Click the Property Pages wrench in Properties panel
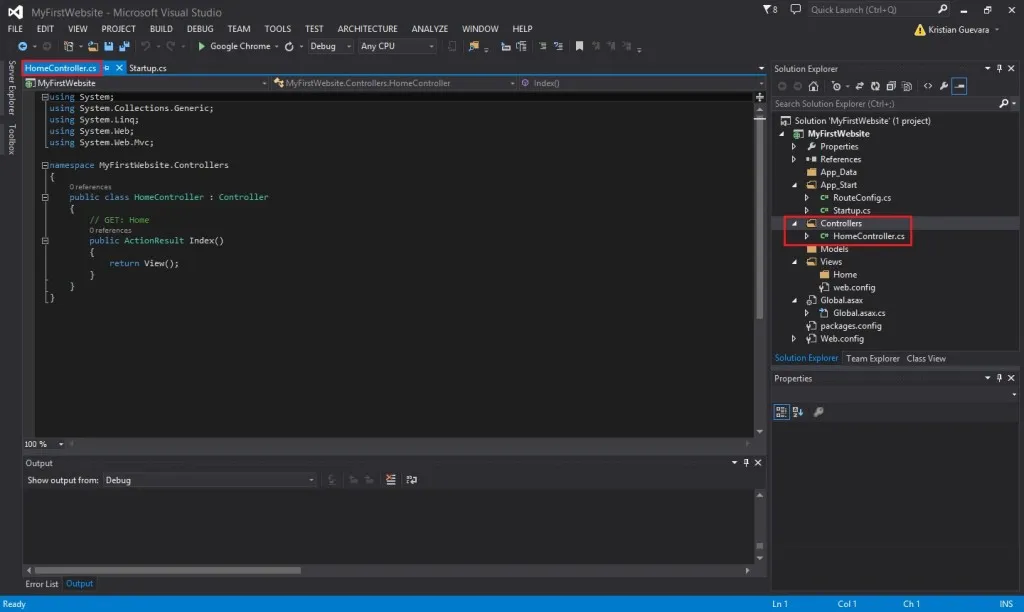Viewport: 1024px width, 612px height. point(818,411)
